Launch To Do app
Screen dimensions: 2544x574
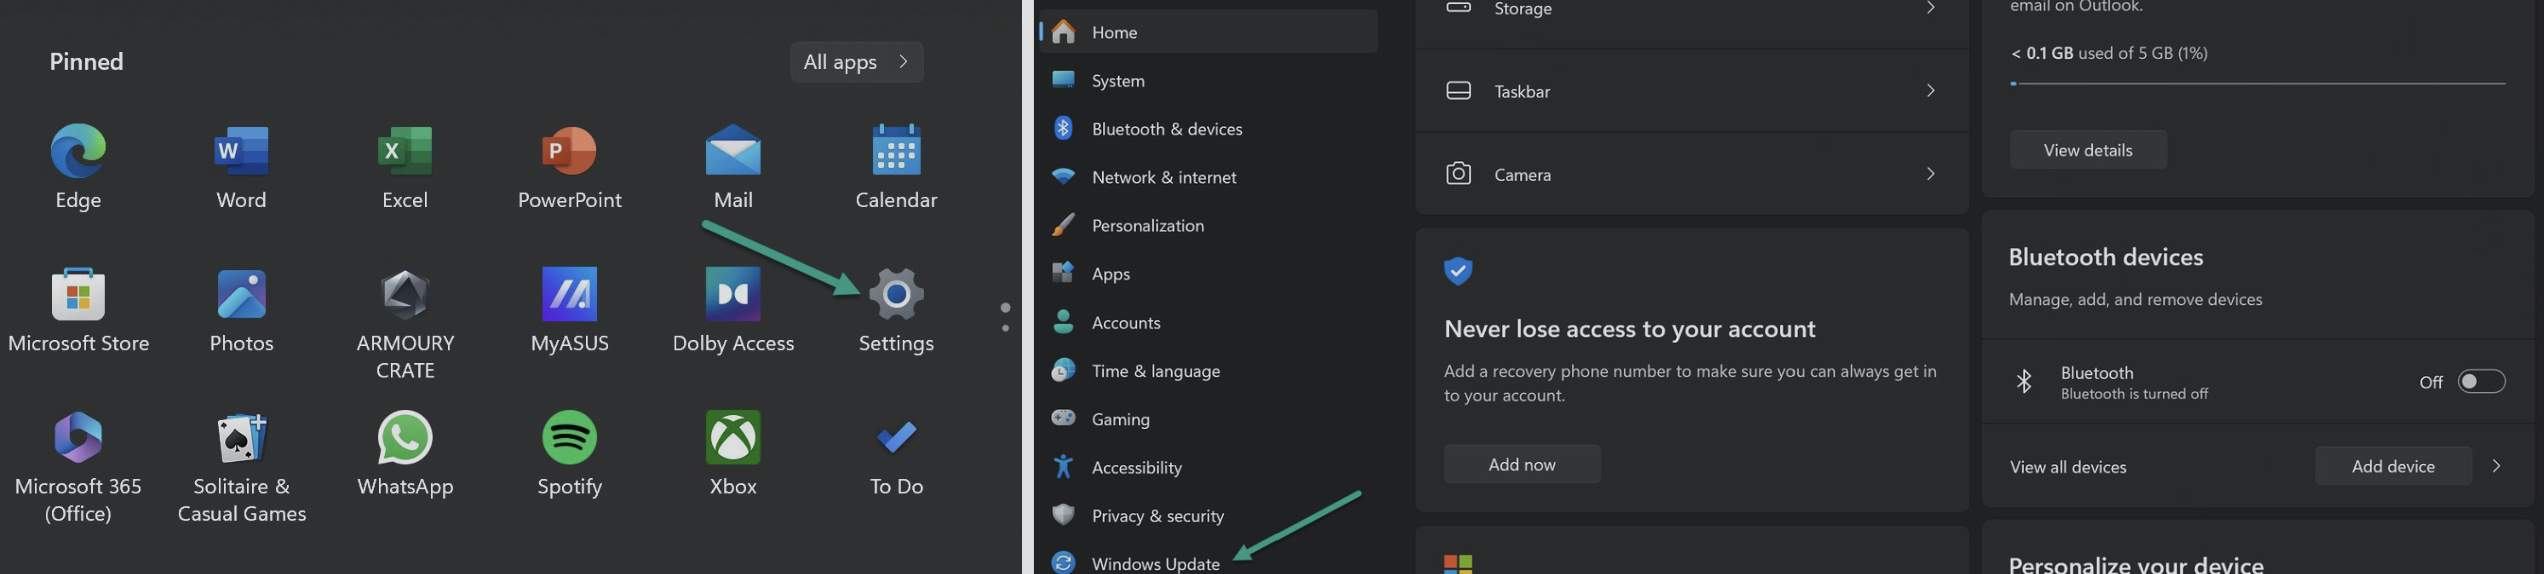pyautogui.click(x=896, y=437)
